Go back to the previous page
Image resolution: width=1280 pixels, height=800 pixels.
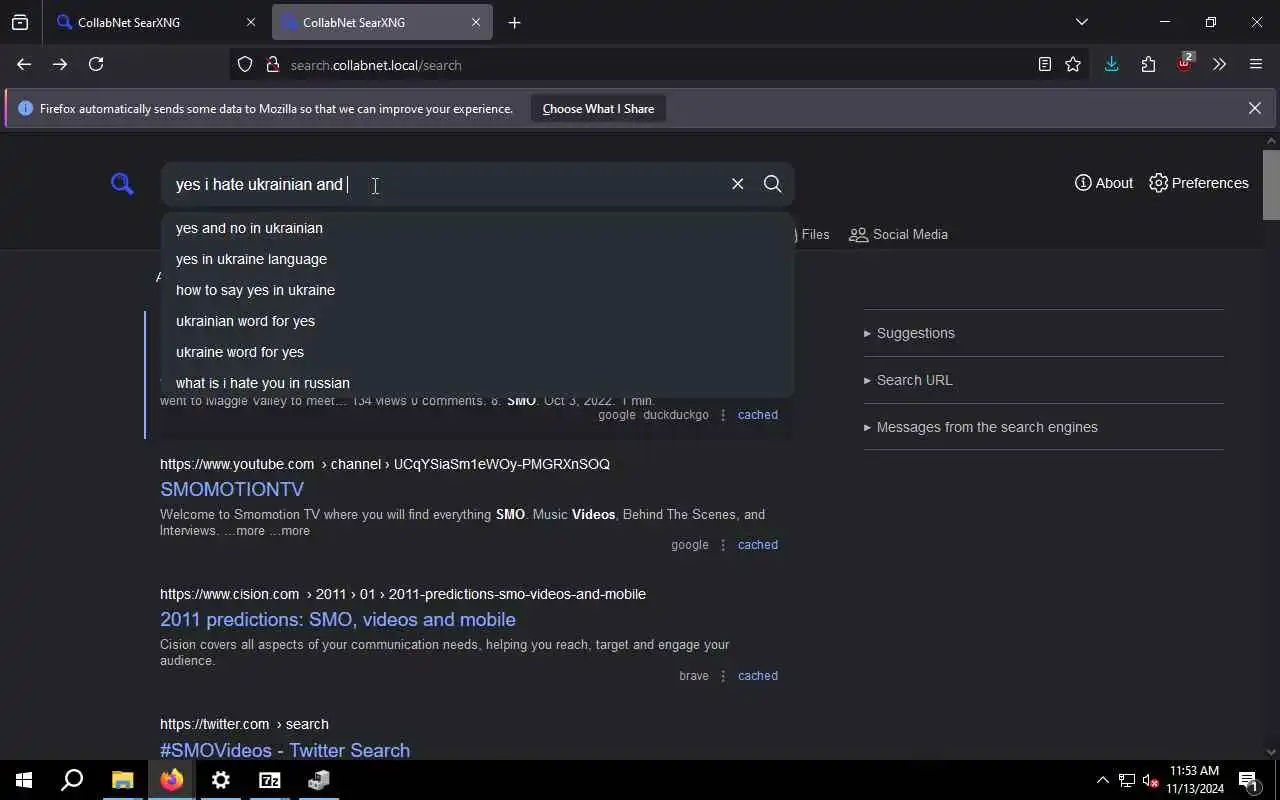24,64
